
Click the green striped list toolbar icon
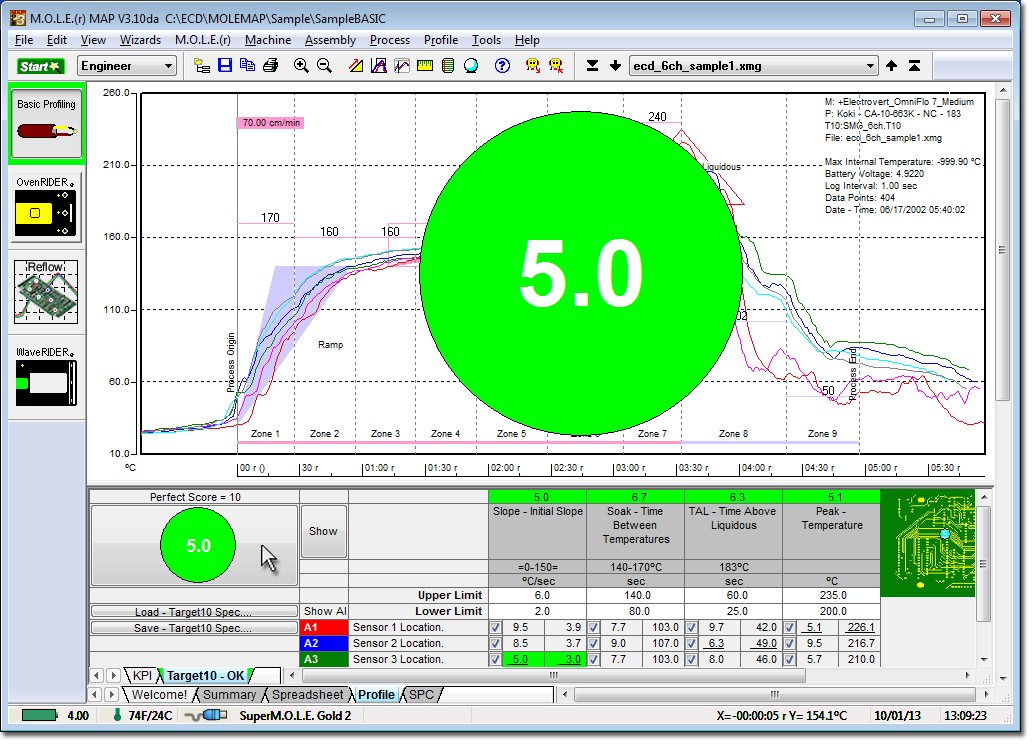tap(448, 66)
